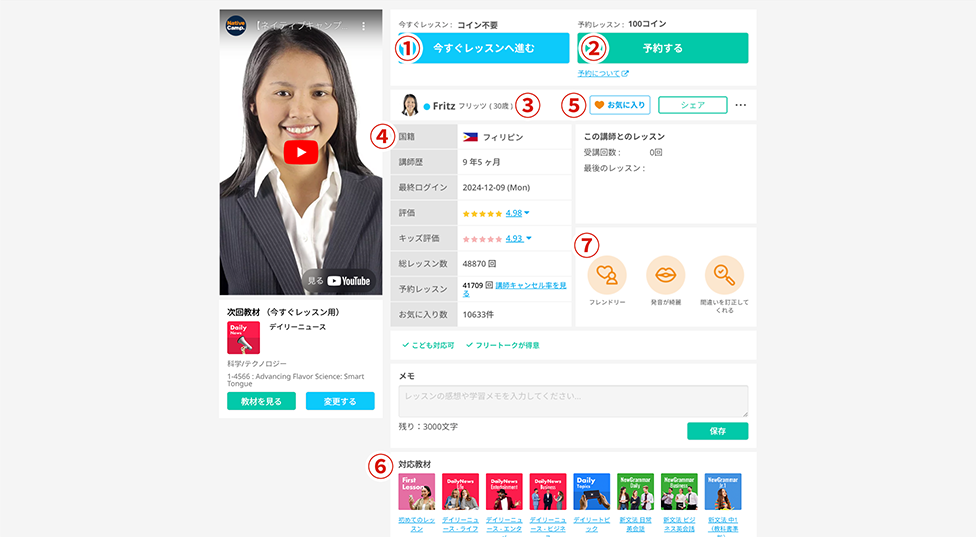Click into the memo text area

(x=573, y=401)
